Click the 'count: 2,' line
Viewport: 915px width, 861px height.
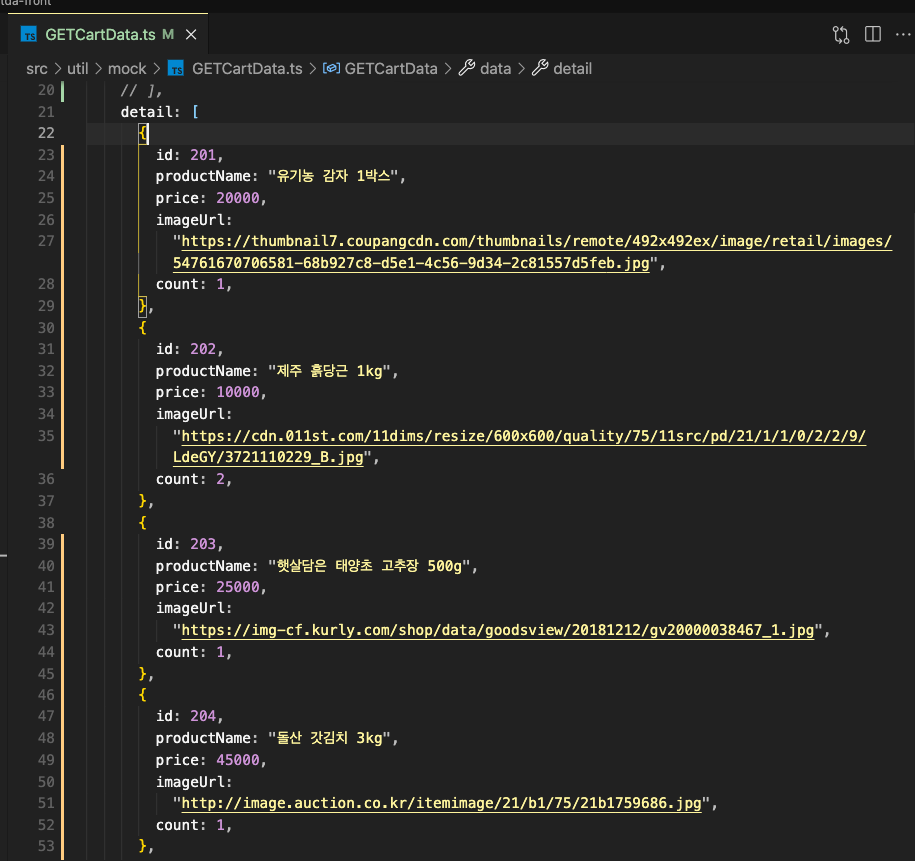coord(194,480)
